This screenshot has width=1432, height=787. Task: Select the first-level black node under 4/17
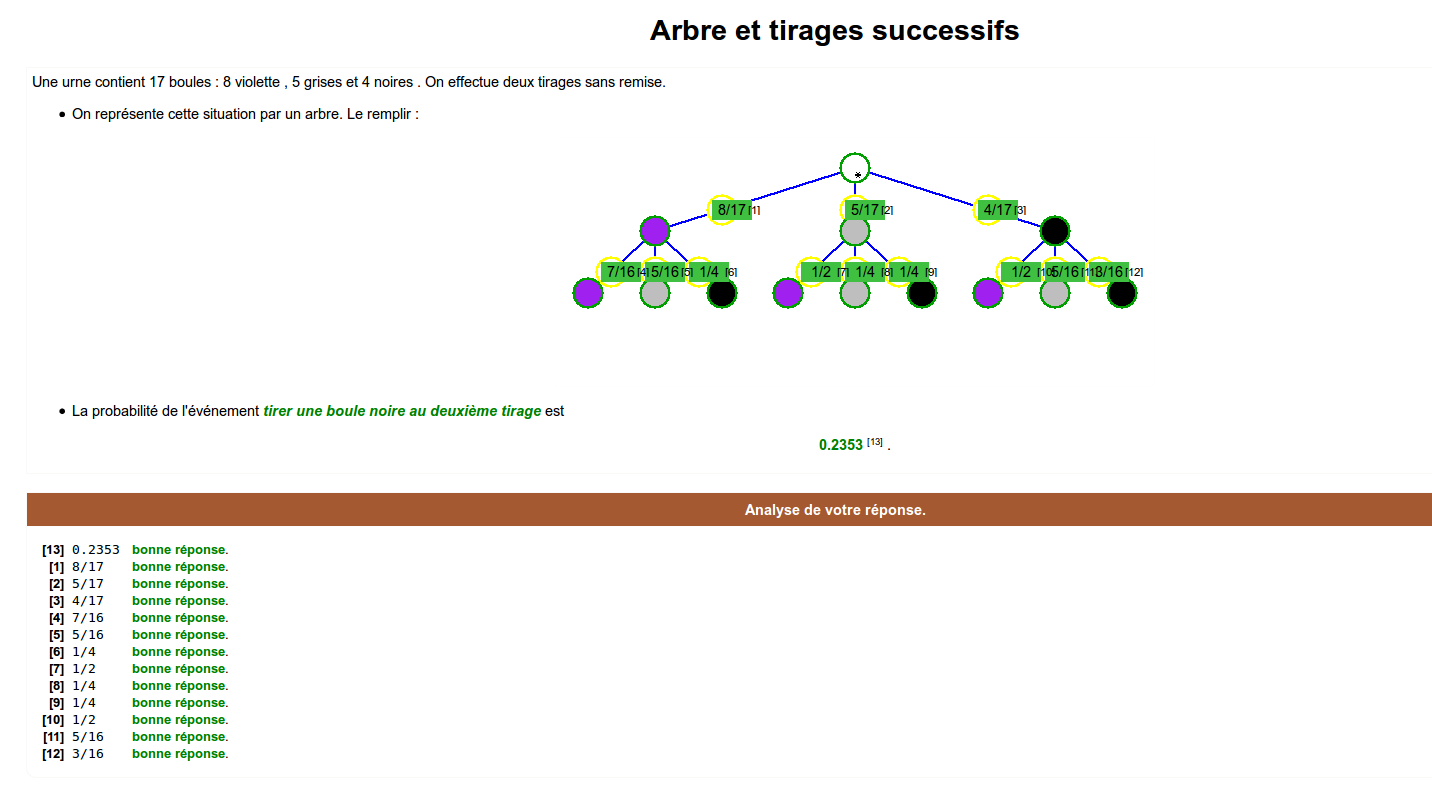(x=1055, y=231)
